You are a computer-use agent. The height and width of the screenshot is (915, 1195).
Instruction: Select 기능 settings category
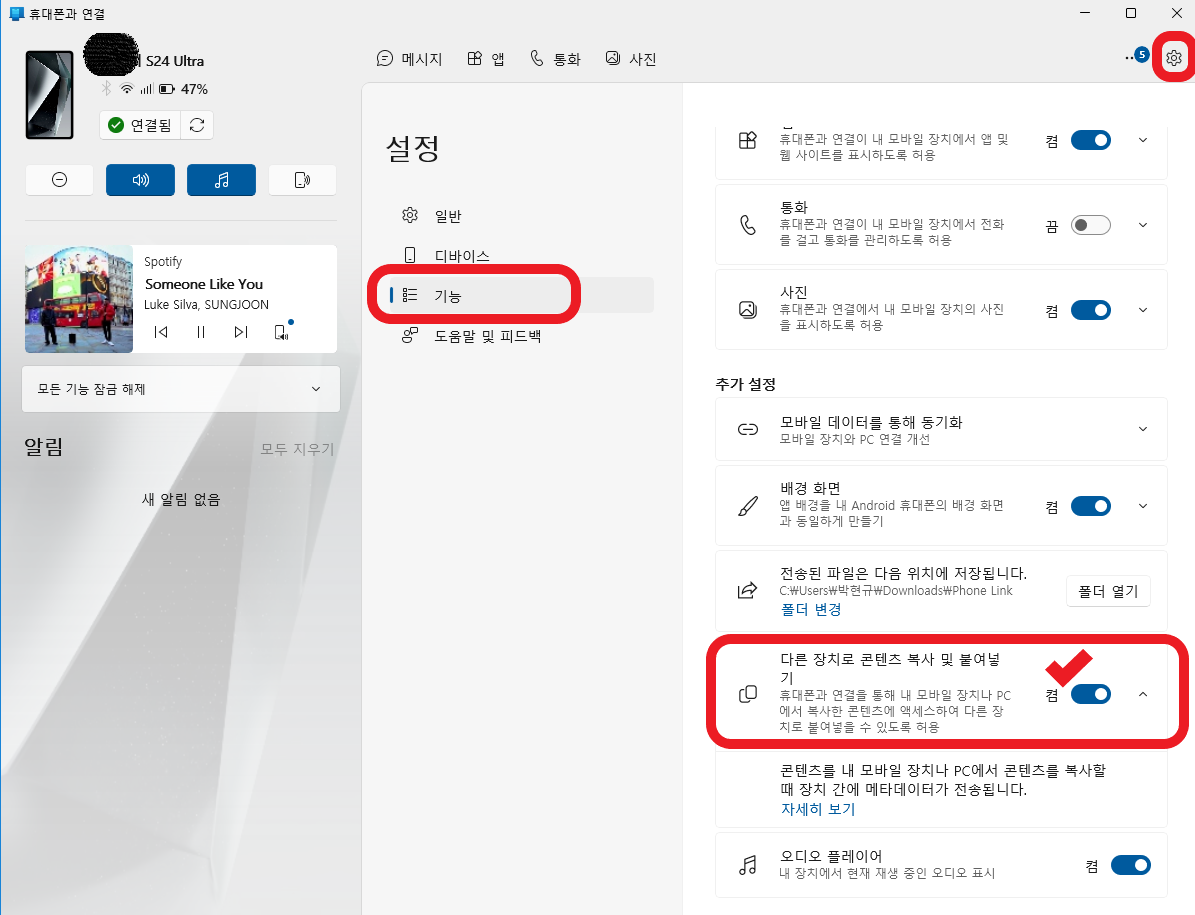(x=521, y=295)
